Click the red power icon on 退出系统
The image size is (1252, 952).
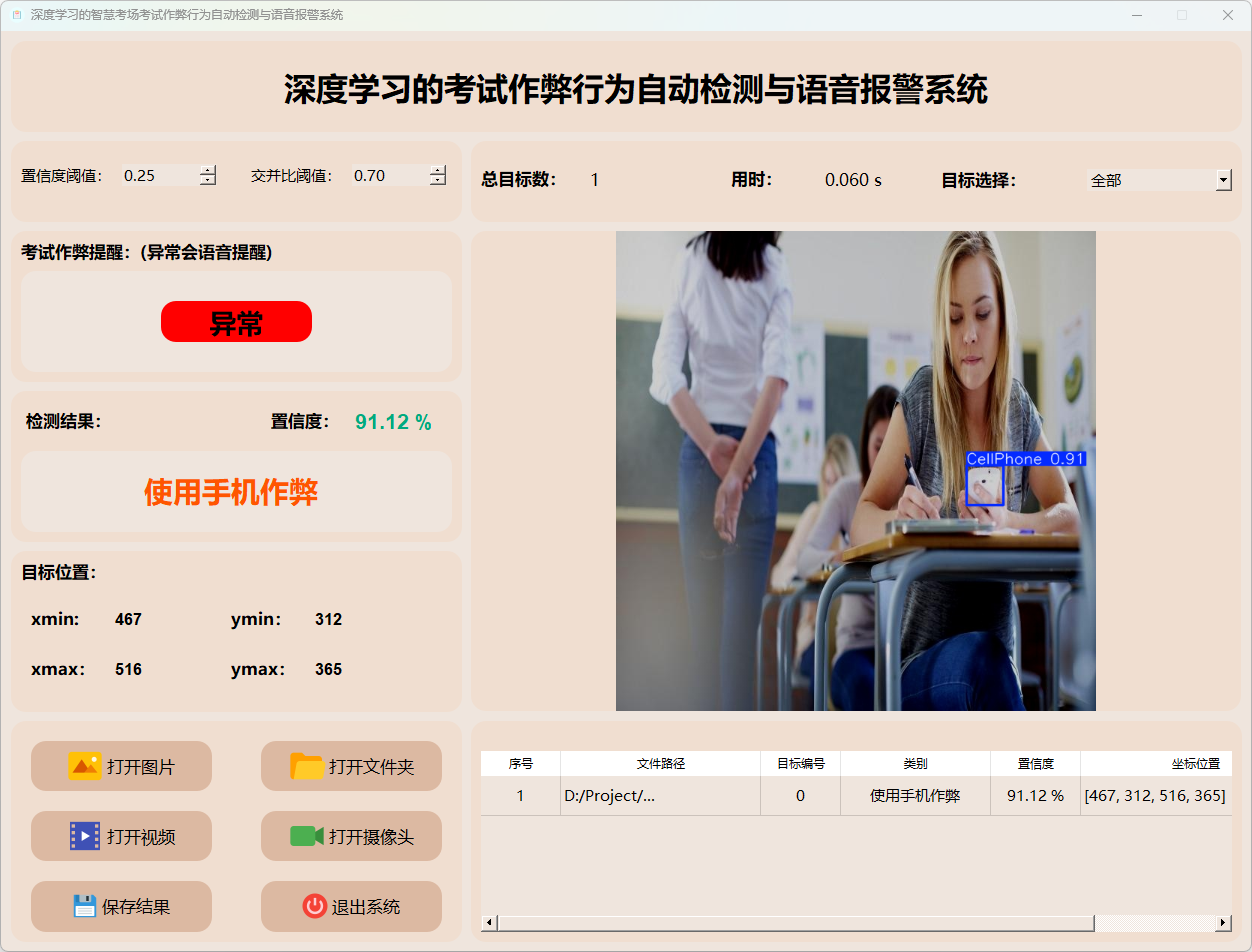click(314, 906)
